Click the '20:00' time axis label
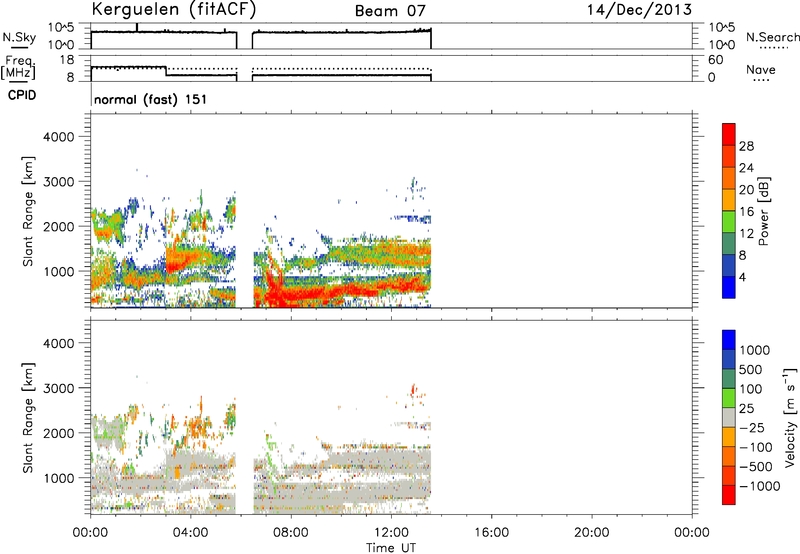 coord(591,533)
